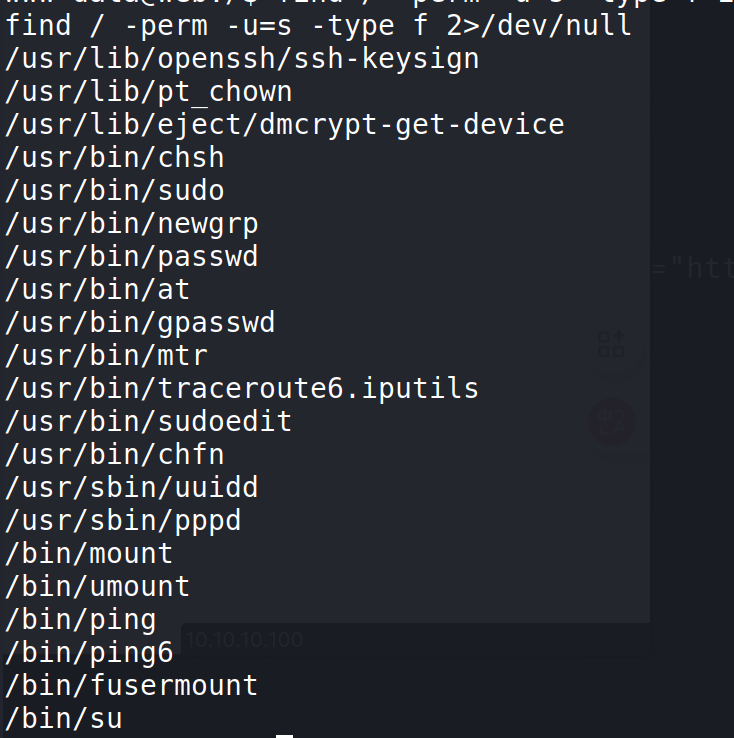Click the /bin/fusermount output line
The height and width of the screenshot is (738, 734).
132,686
